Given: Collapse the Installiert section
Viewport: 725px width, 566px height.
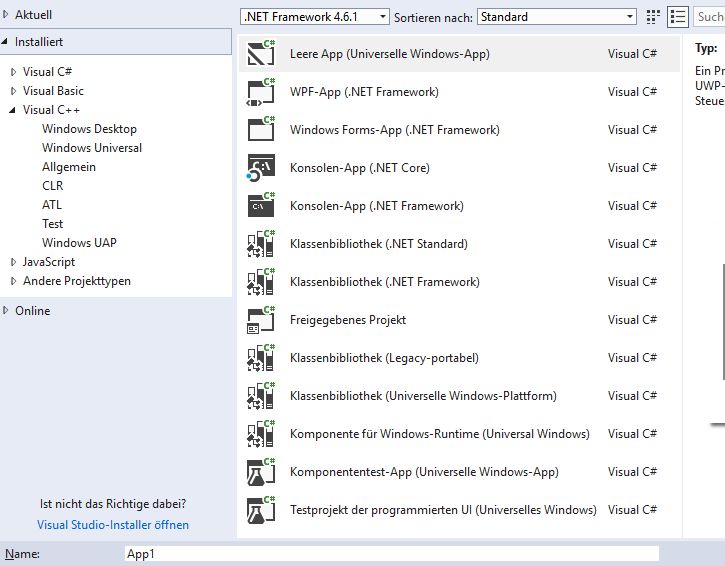Looking at the screenshot, I should 5,42.
